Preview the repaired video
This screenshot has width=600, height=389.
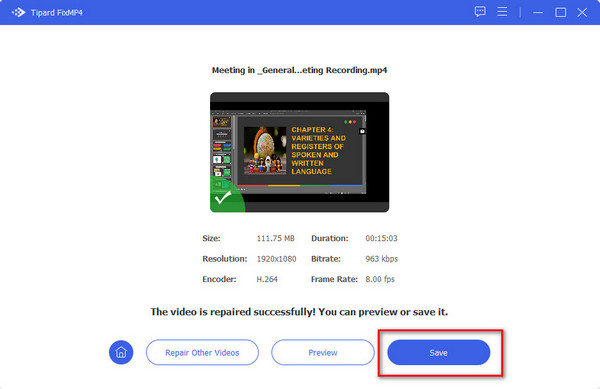click(323, 352)
